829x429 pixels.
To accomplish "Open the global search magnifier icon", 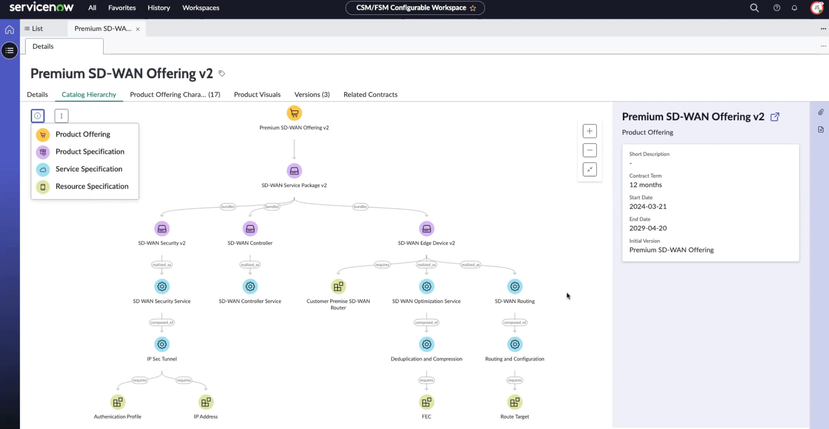I will pyautogui.click(x=754, y=8).
